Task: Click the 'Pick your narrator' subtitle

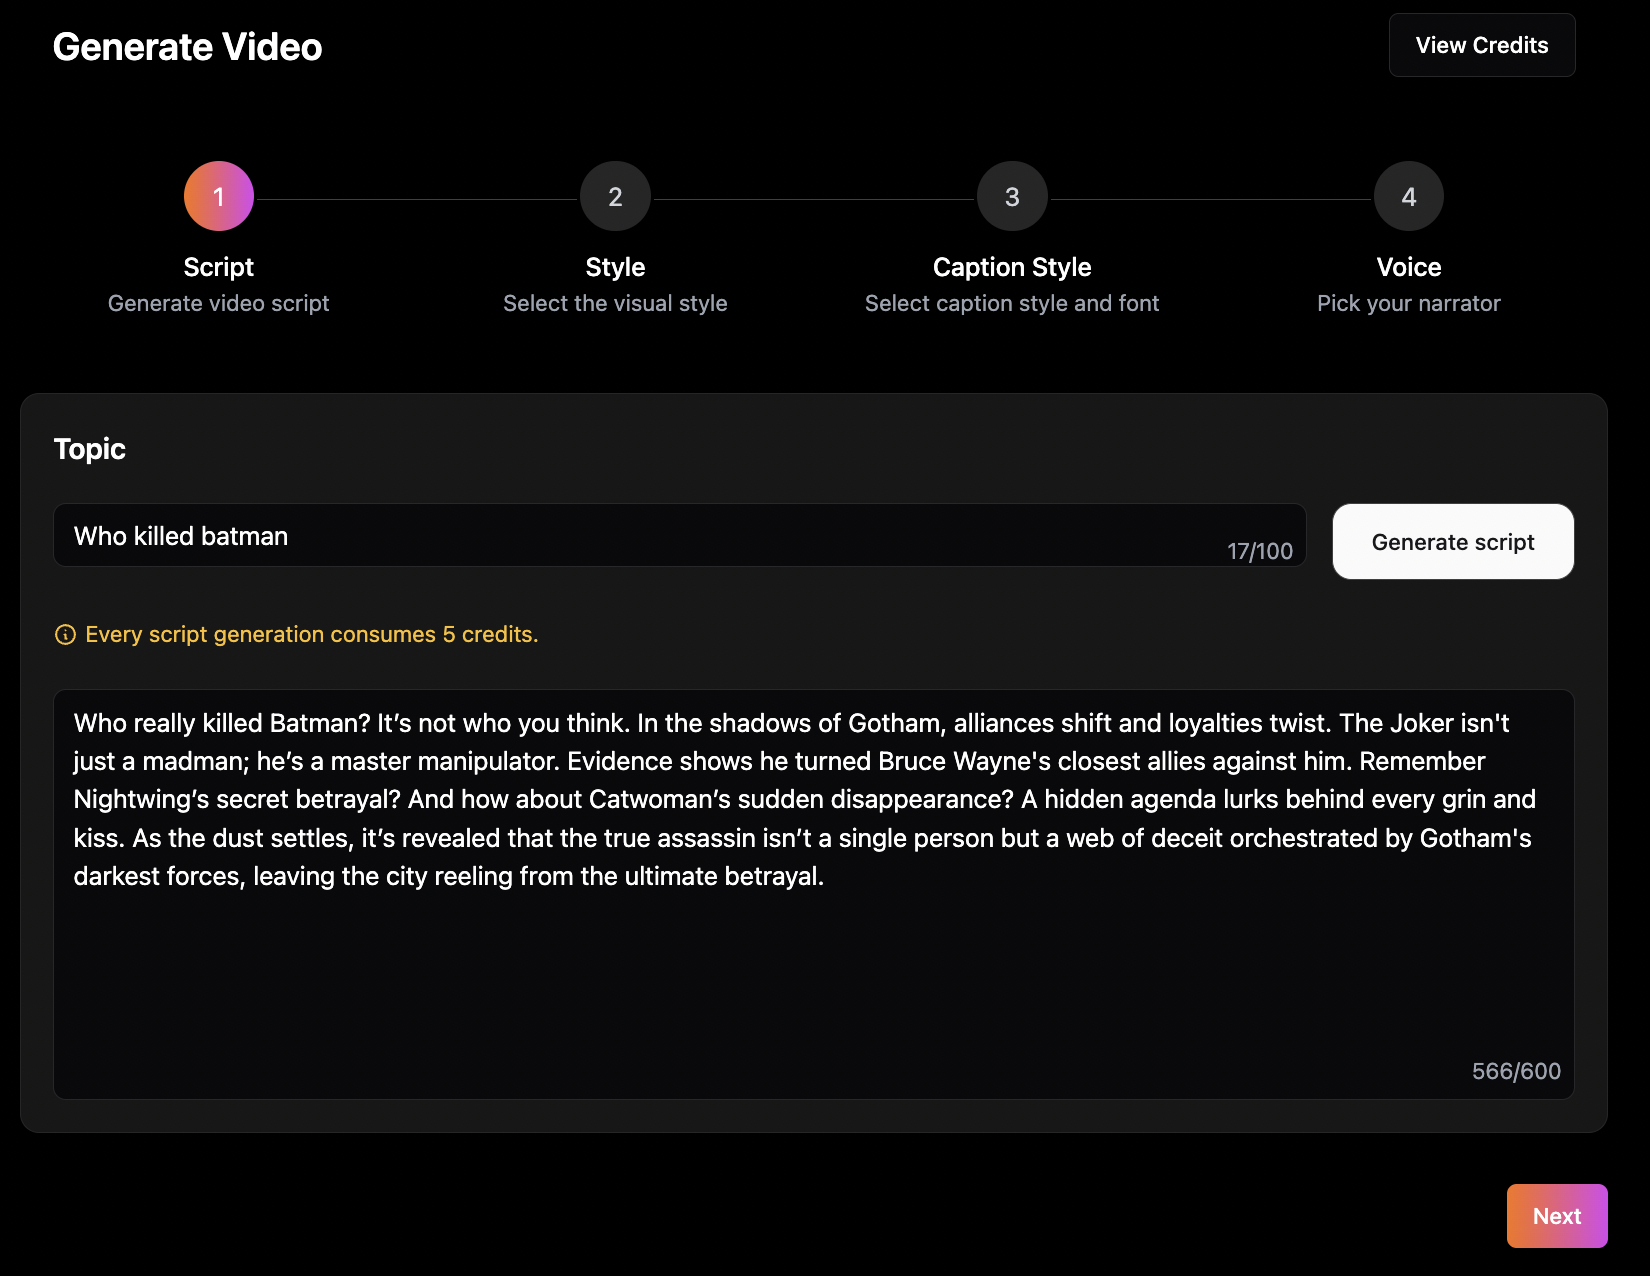Action: coord(1408,303)
